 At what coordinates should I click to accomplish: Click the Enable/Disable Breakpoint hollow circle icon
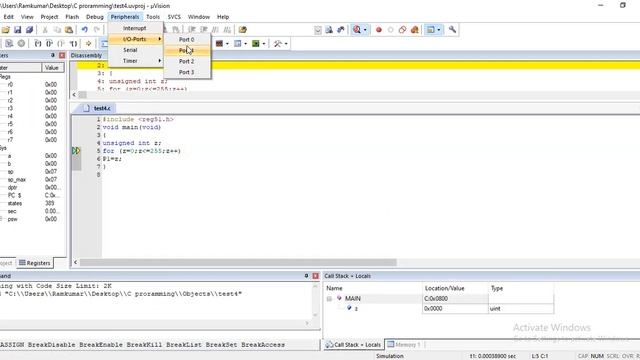tap(391, 30)
